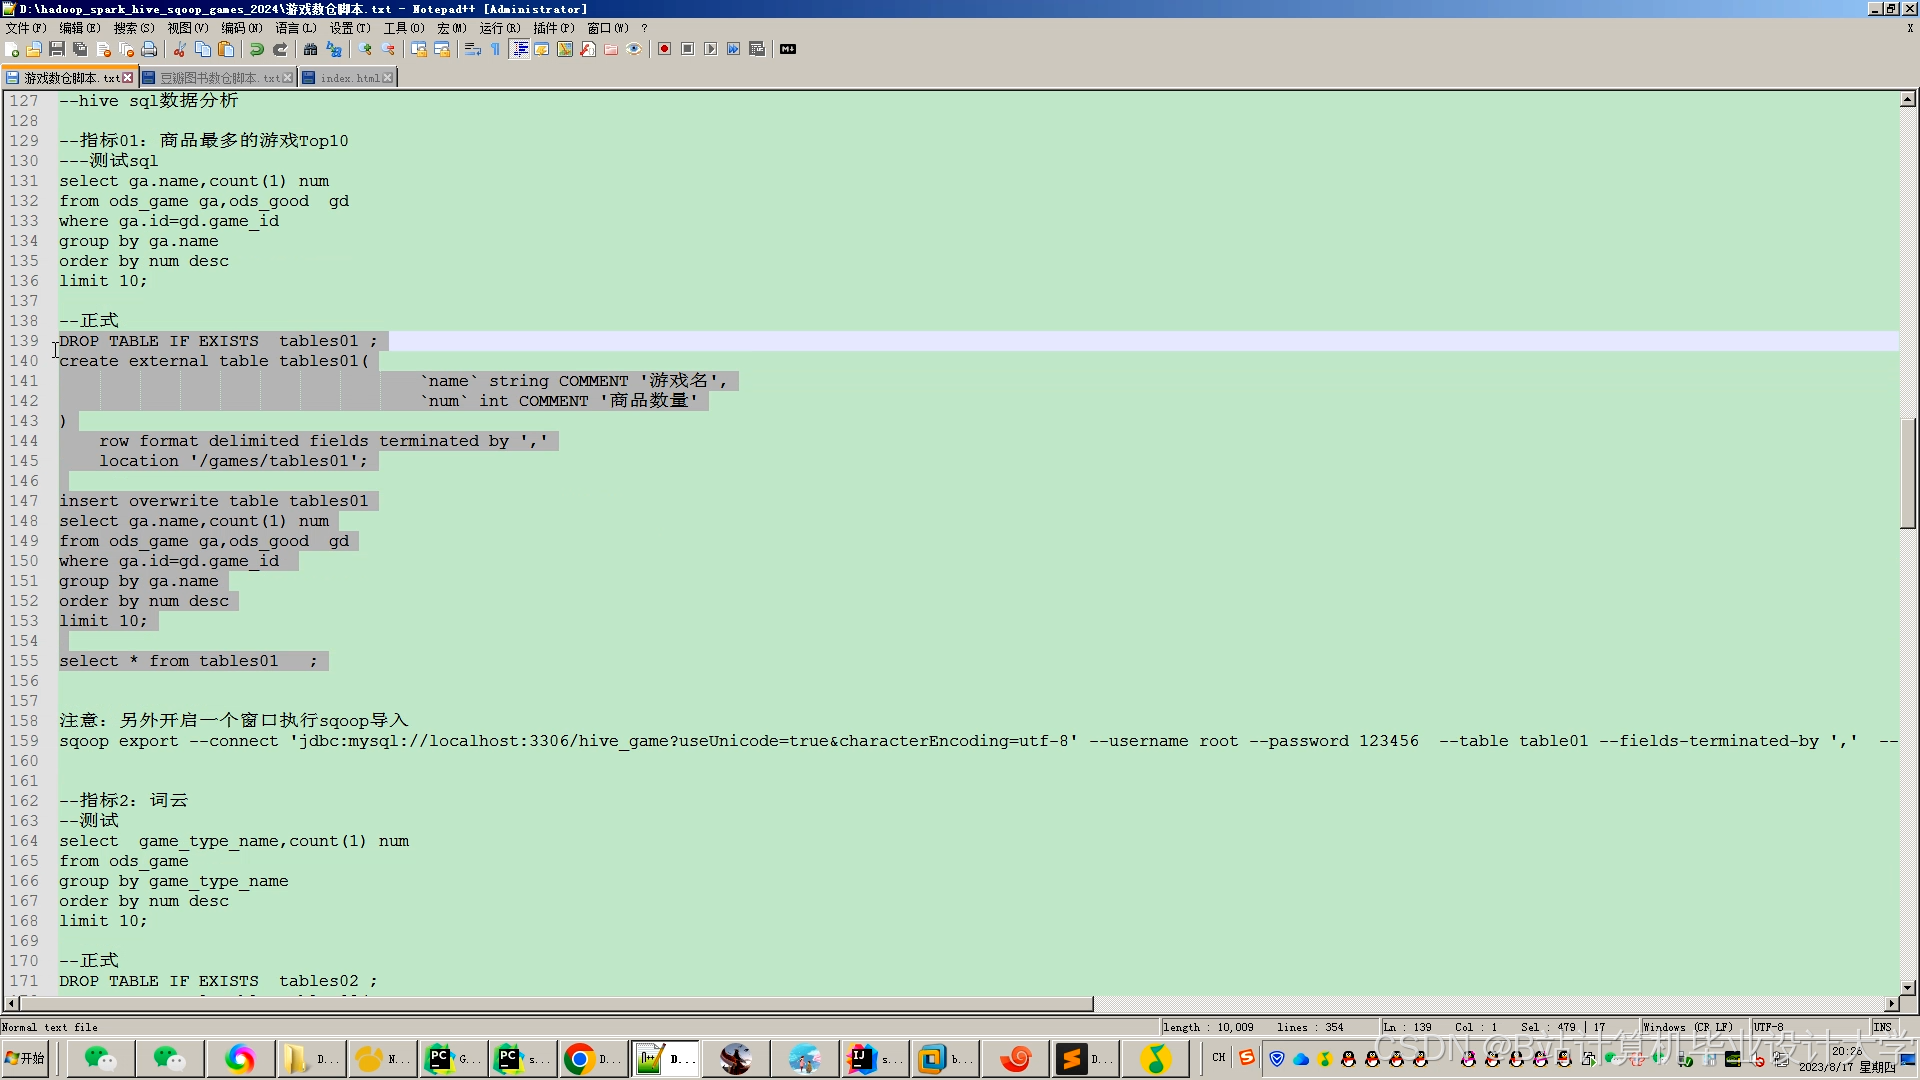Click the Save file toolbar icon

point(57,49)
